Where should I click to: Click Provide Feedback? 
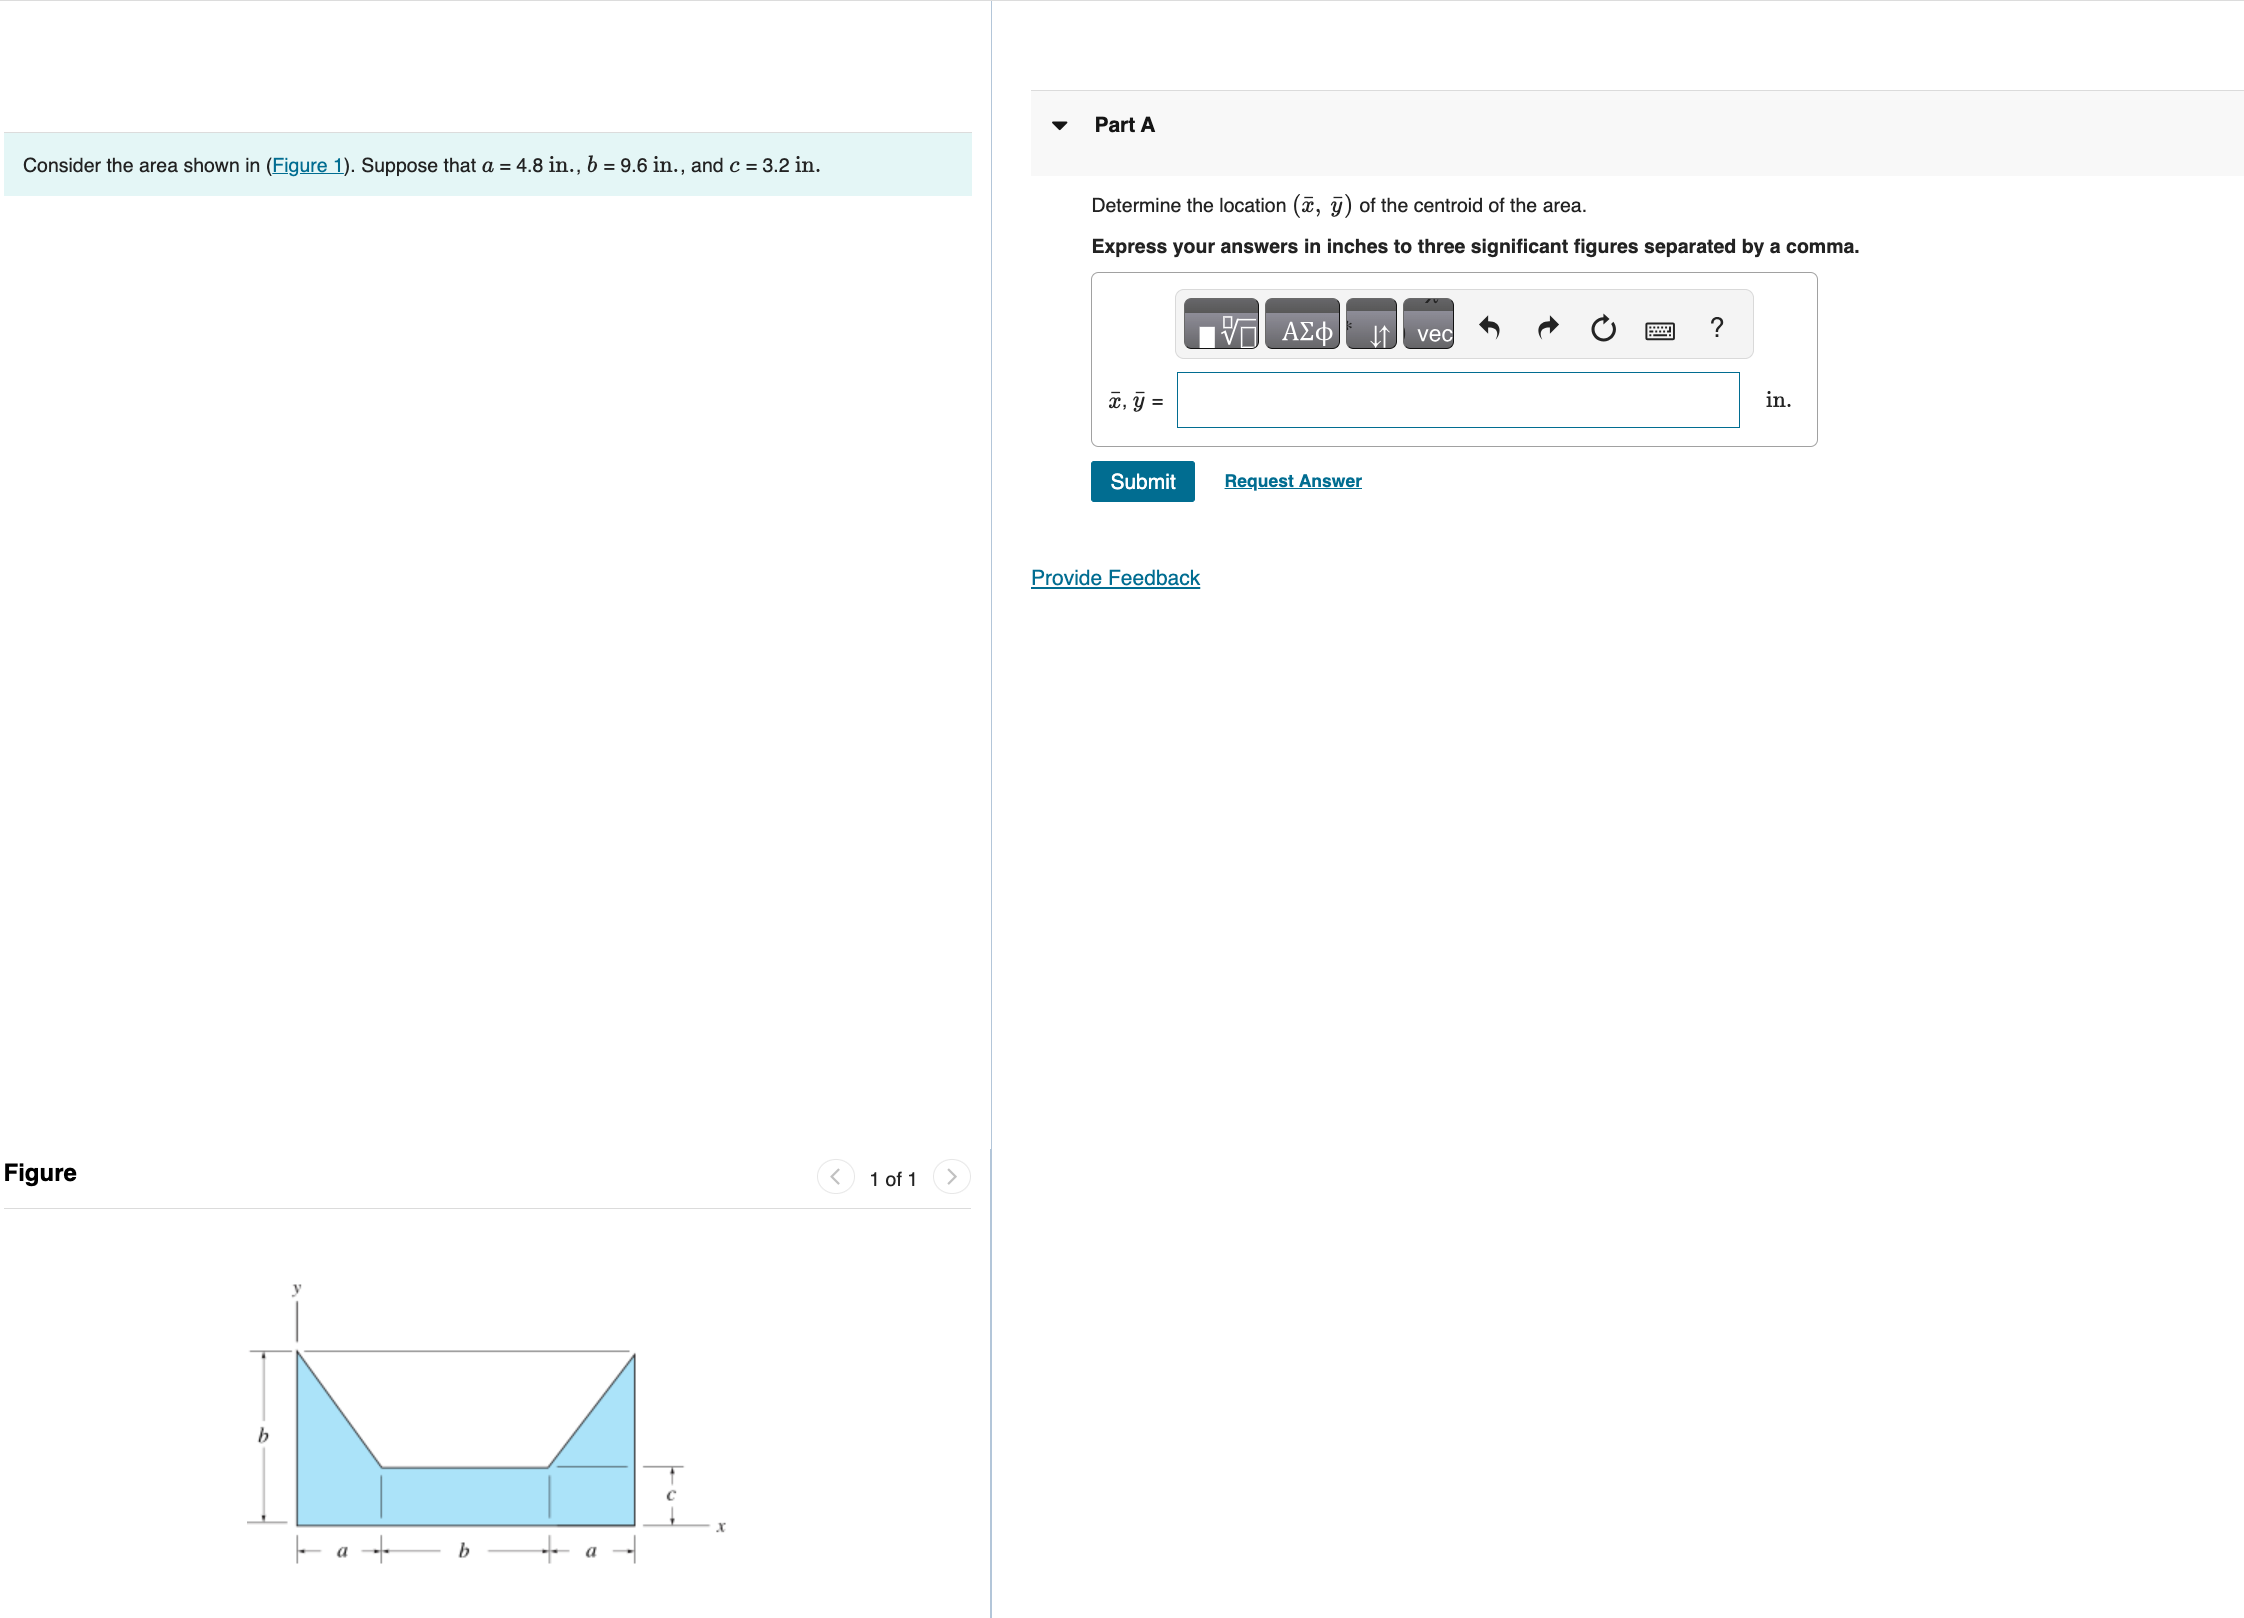point(1115,577)
